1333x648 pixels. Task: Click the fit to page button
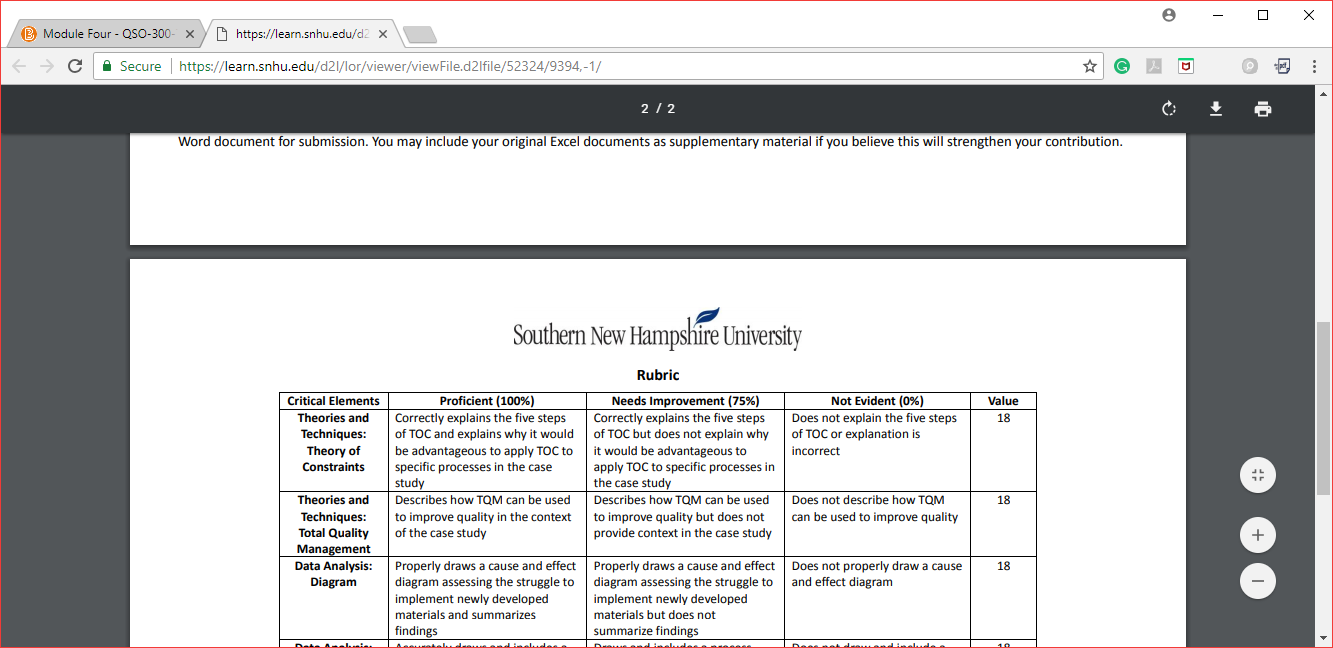[1258, 475]
